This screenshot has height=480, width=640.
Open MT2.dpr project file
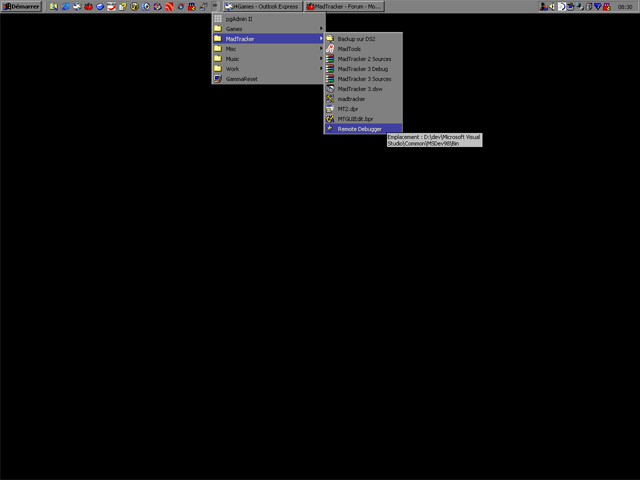(x=363, y=109)
